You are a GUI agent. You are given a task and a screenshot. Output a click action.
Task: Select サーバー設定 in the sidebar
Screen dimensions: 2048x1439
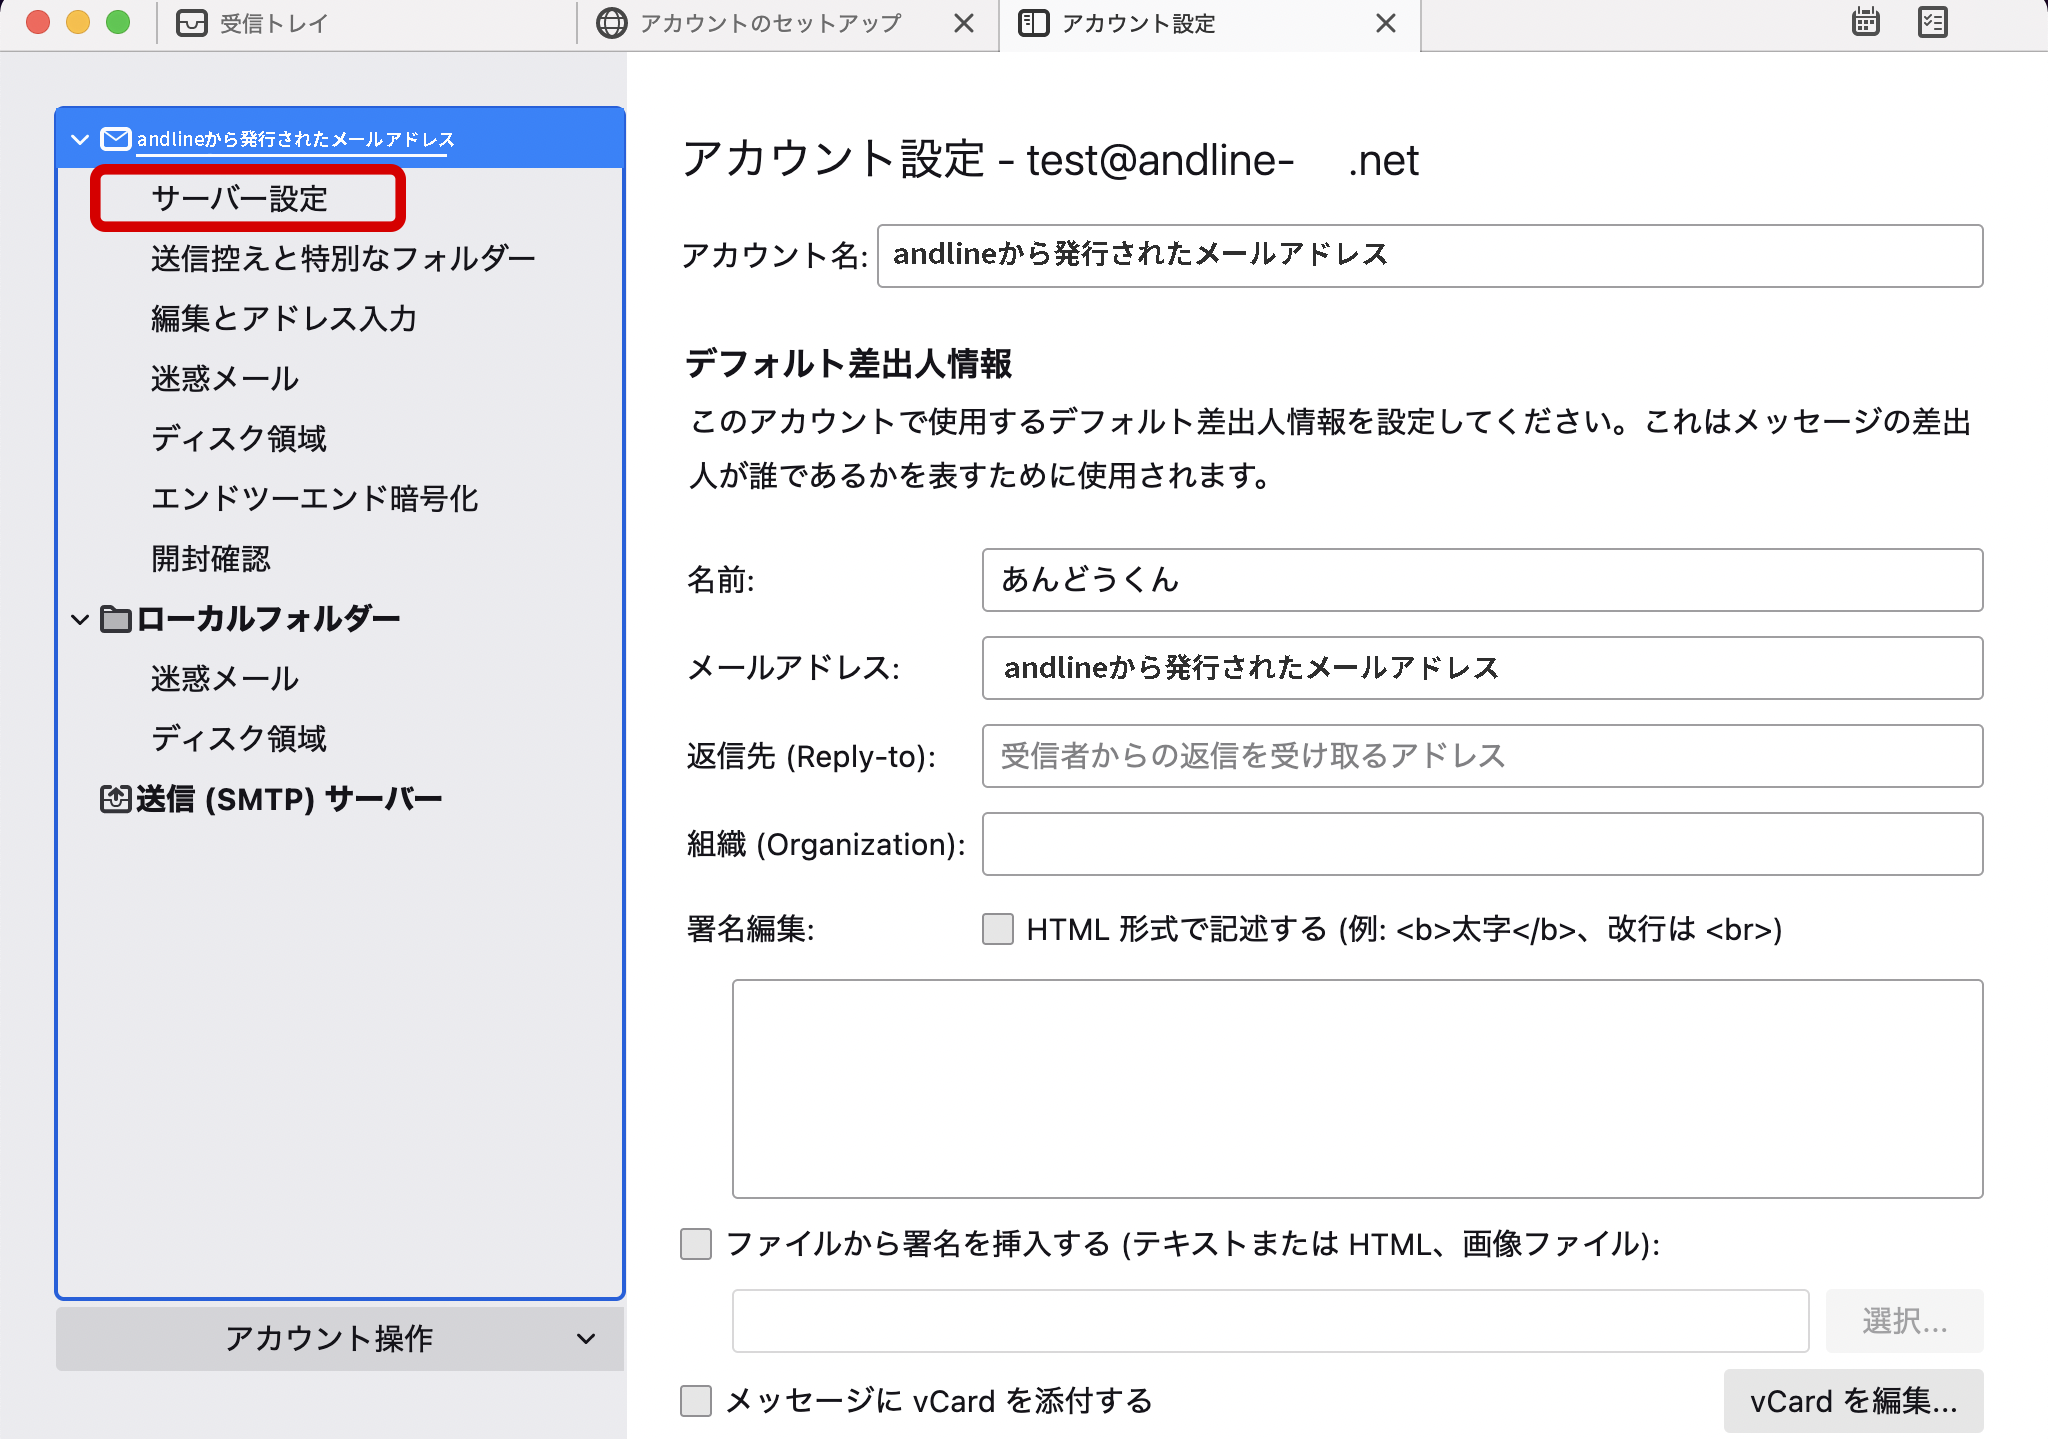239,198
